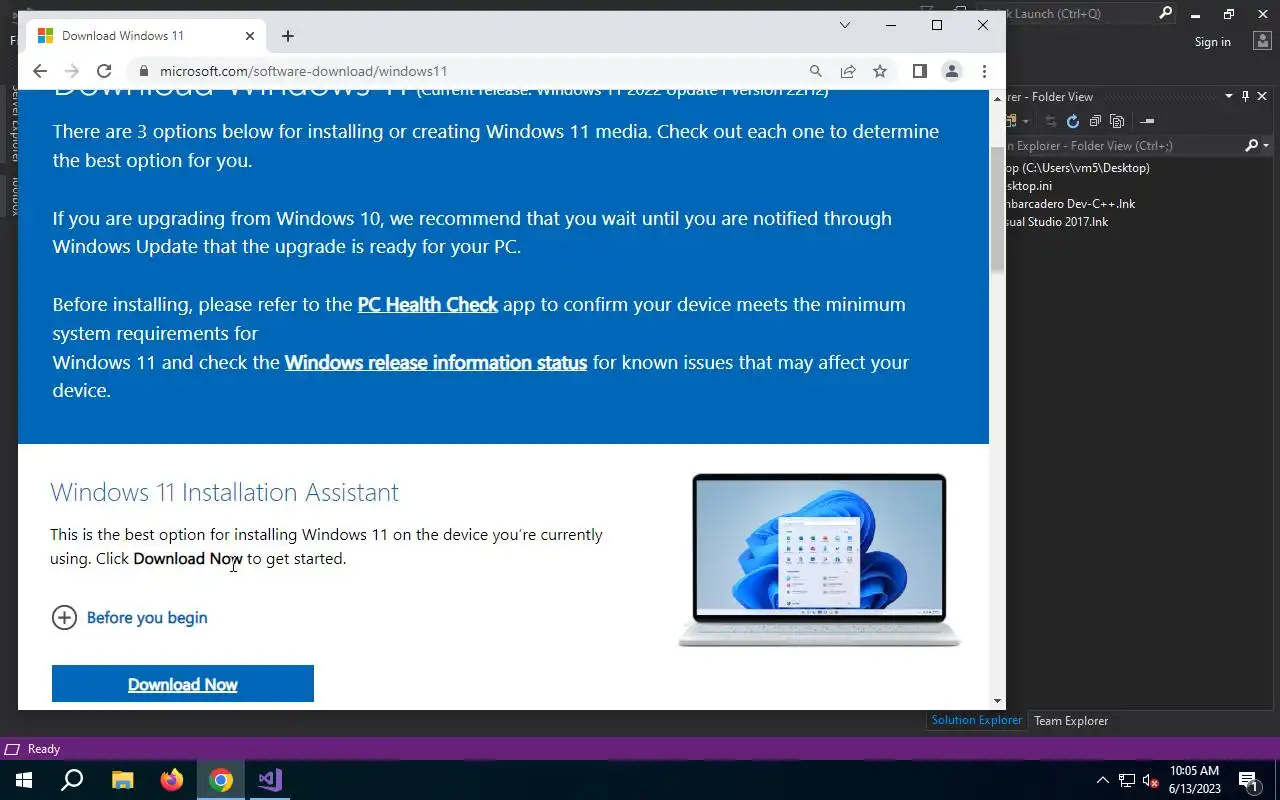This screenshot has height=800, width=1280.
Task: Expand the Before you begin section
Action: 130,617
